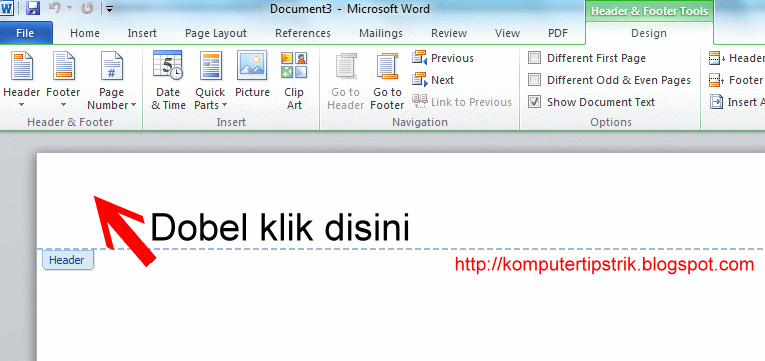This screenshot has height=361, width=765.
Task: Click the Undo icon in Quick Access toolbar
Action: coord(54,8)
